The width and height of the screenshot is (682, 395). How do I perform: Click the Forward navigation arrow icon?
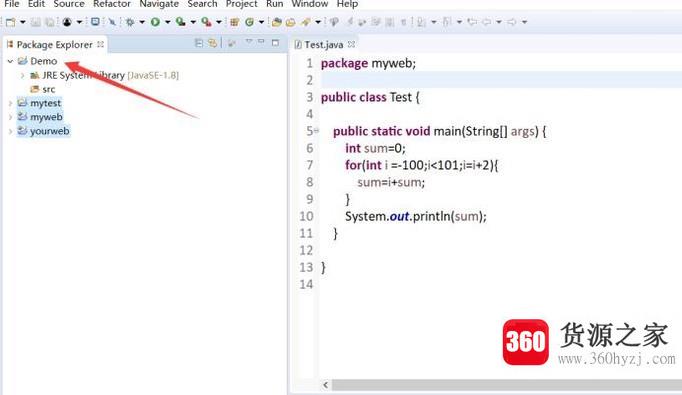pos(512,22)
